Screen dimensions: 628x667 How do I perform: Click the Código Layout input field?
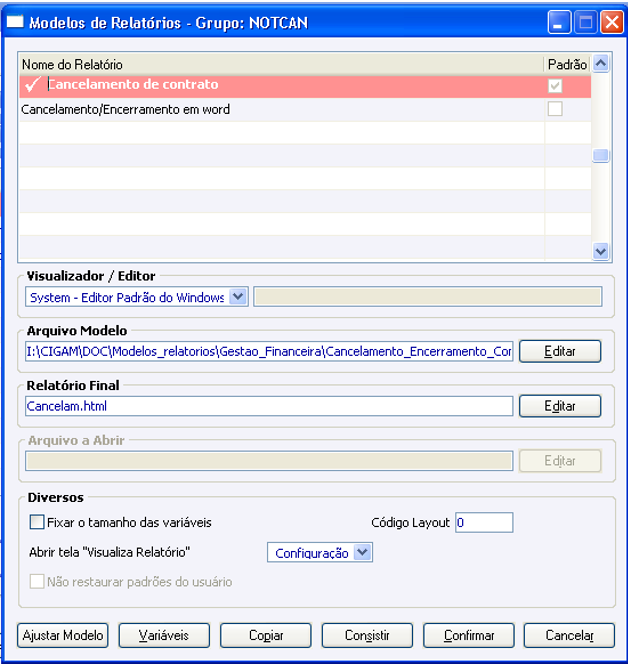pyautogui.click(x=484, y=522)
